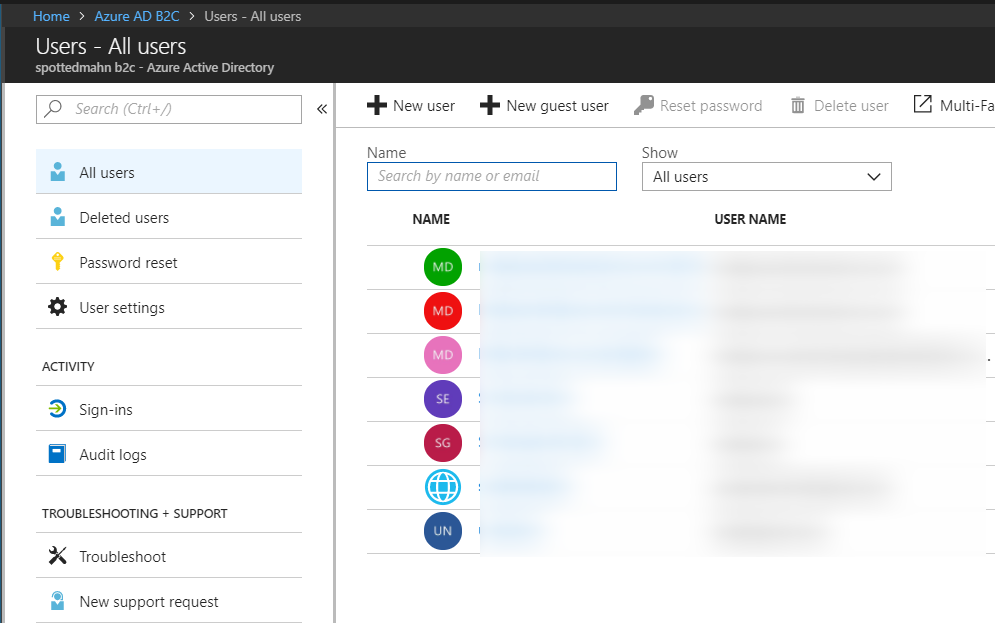
Task: Click the New support request icon
Action: [58, 600]
